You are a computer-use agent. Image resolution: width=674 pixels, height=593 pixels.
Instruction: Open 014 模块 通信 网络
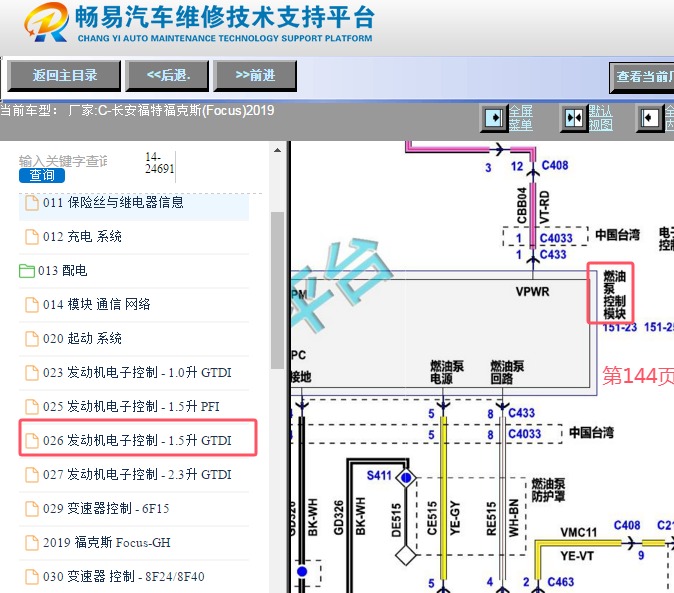[97, 305]
